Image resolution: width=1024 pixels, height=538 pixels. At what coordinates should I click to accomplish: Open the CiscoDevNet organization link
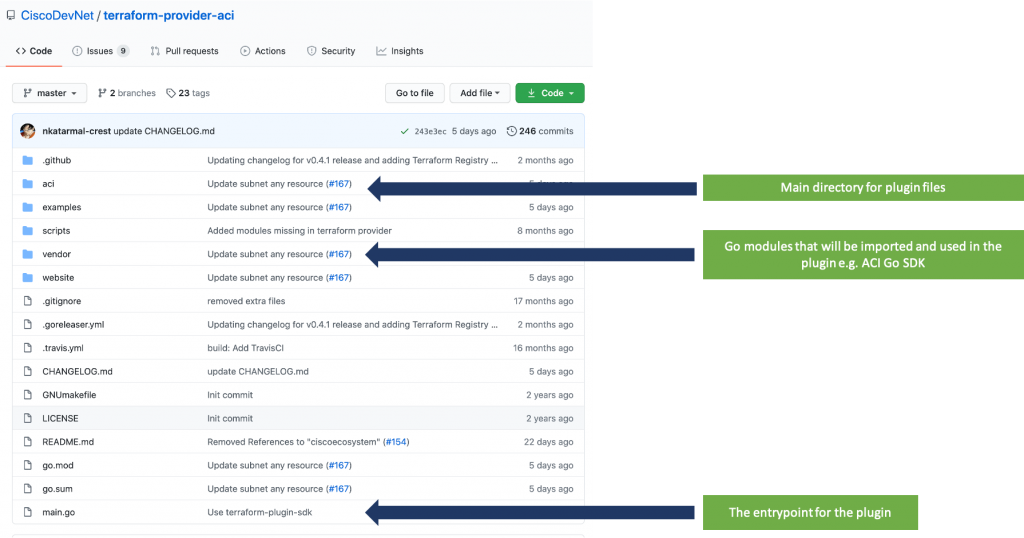[57, 16]
